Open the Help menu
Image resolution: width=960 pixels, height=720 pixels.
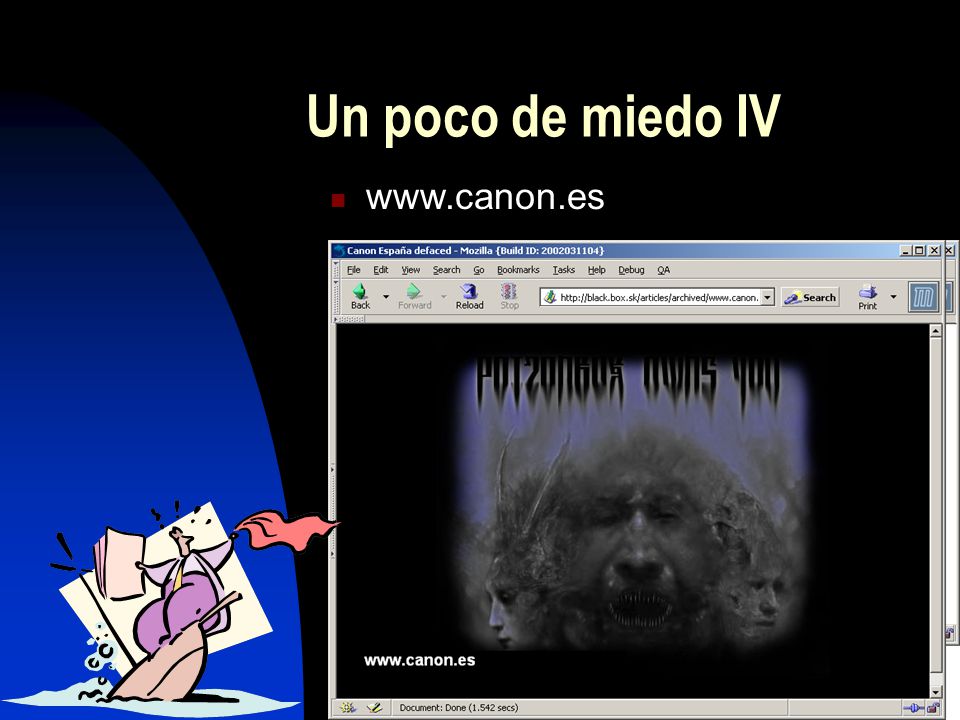tap(596, 270)
